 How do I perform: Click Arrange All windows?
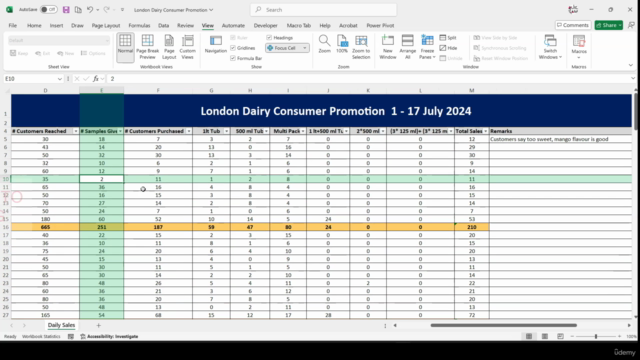(x=407, y=47)
